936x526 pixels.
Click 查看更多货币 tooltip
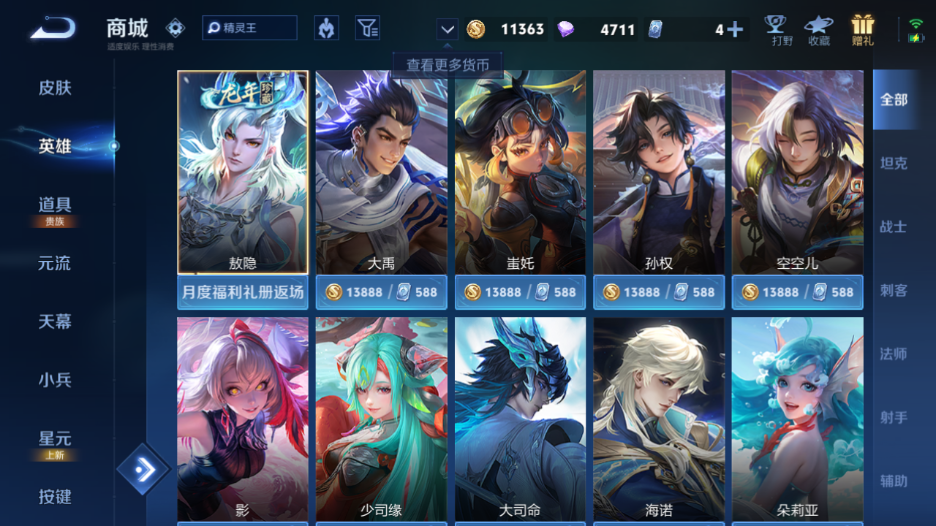[447, 64]
